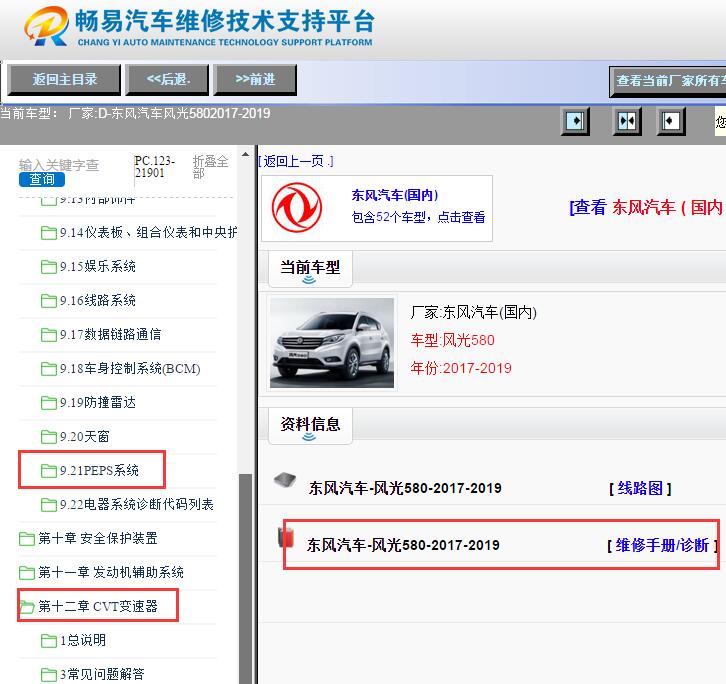
Task: Click folder icon of 9.16线路系统
Action: pos(49,301)
